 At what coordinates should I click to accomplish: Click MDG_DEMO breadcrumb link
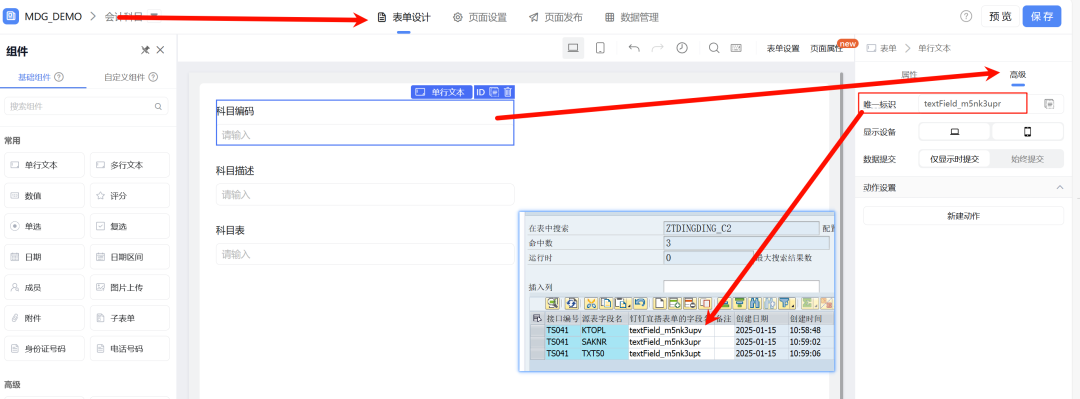coord(53,17)
